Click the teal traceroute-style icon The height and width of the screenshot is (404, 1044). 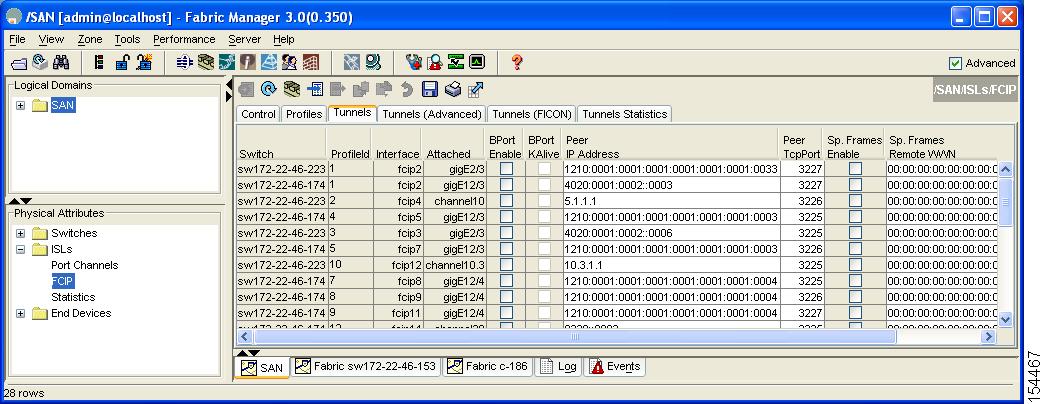coord(226,63)
